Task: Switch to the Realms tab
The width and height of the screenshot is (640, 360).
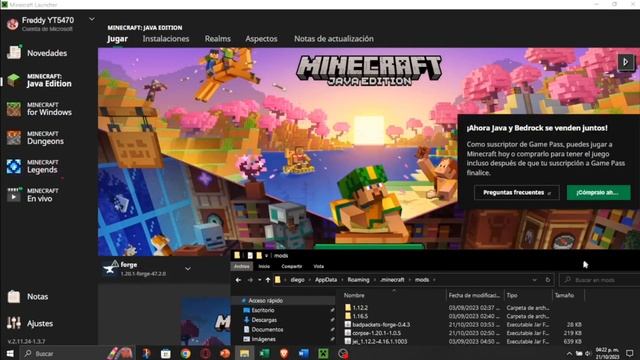Action: point(218,39)
